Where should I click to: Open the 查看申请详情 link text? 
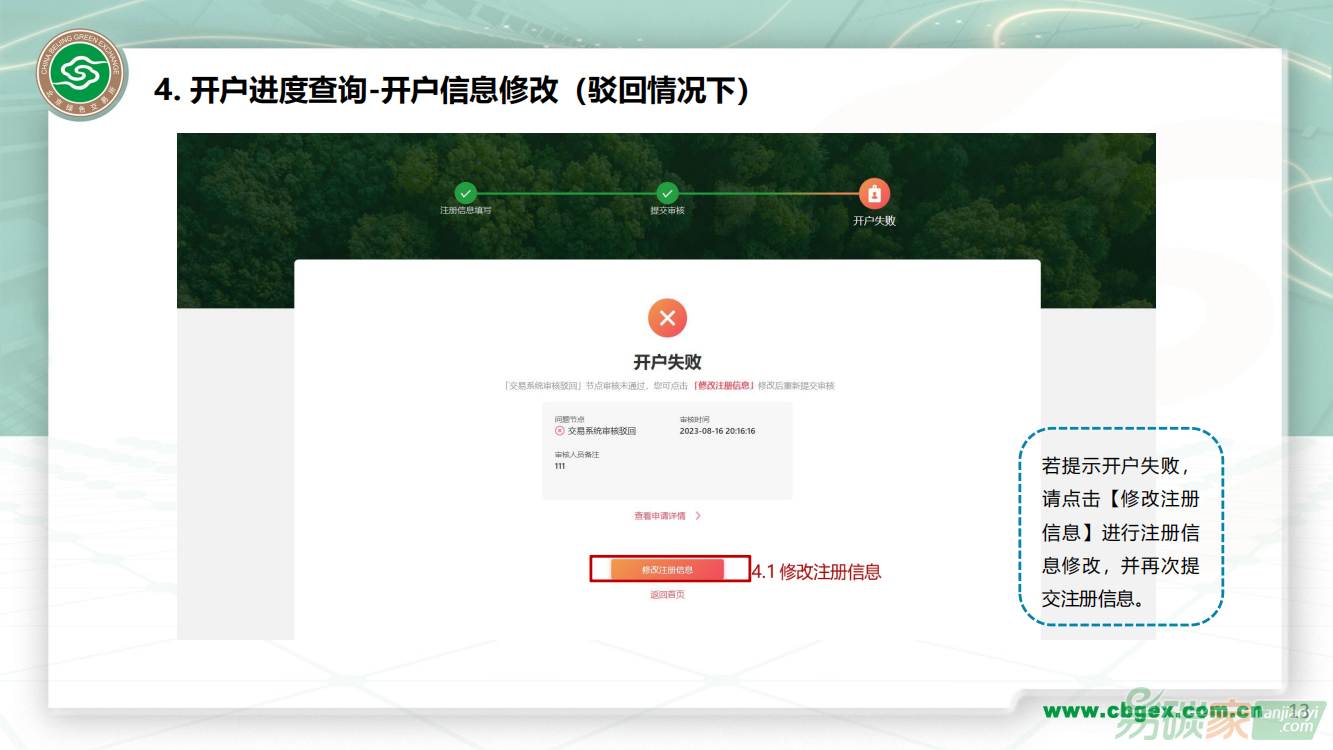coord(660,516)
